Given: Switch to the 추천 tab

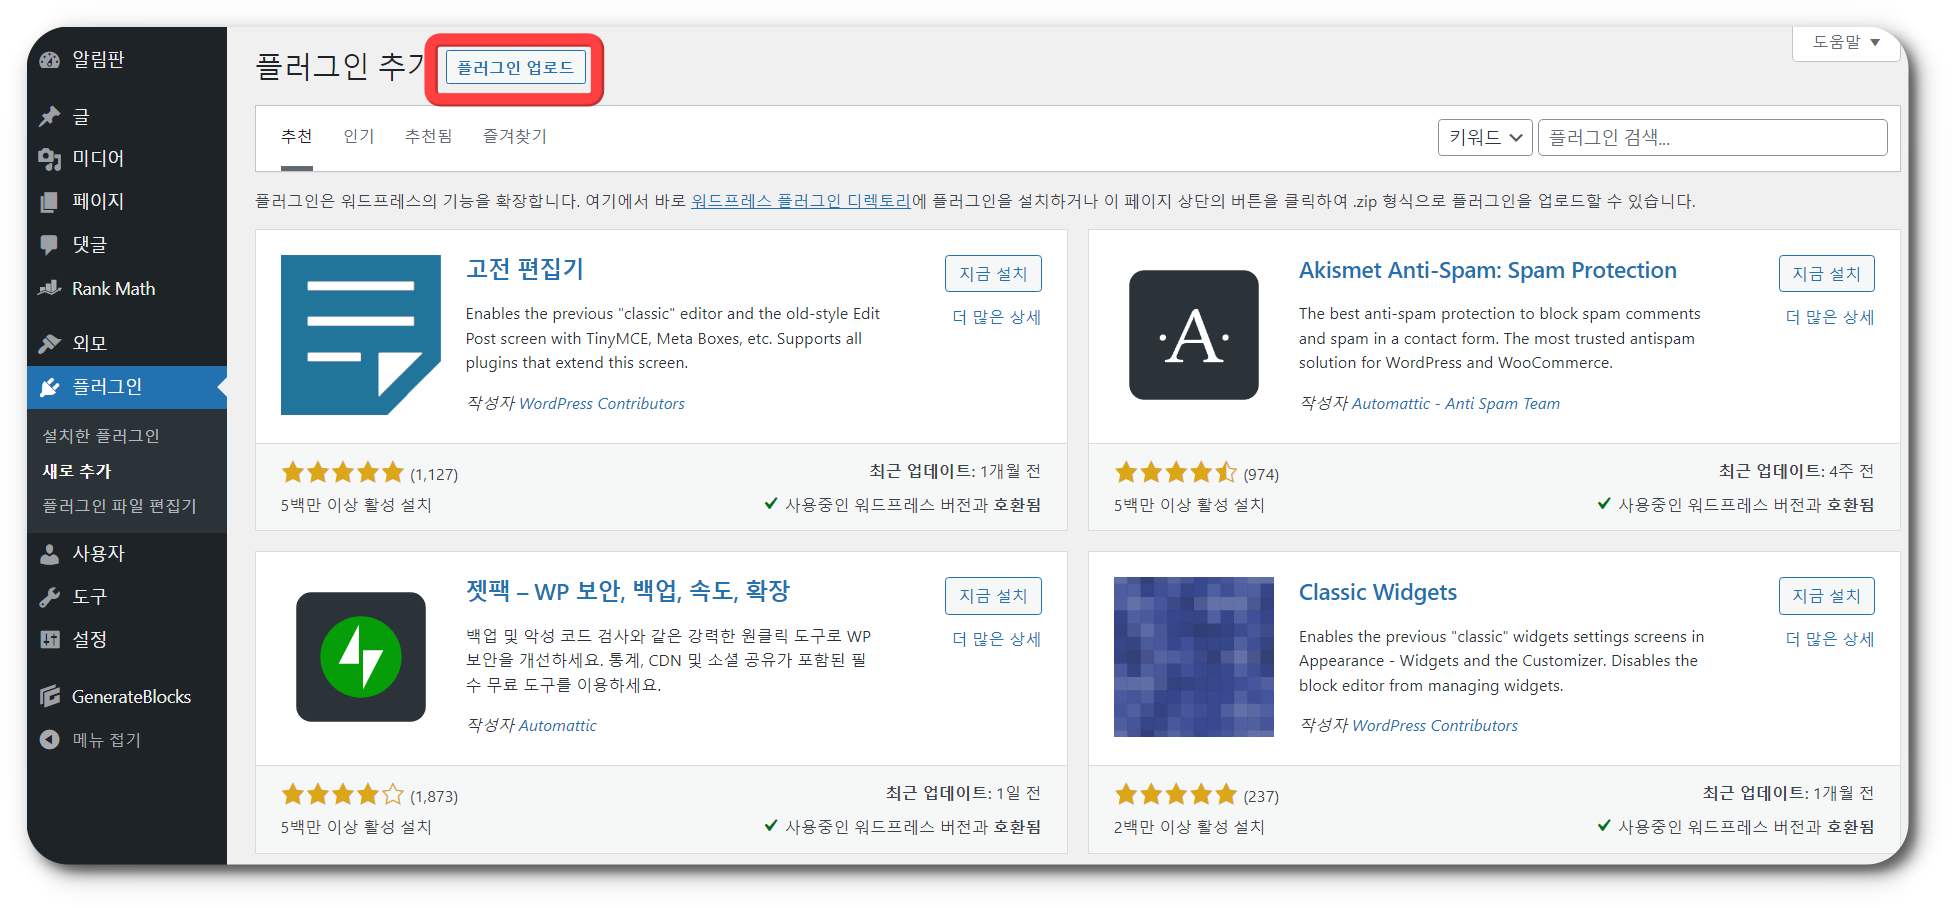Looking at the screenshot, I should point(297,137).
